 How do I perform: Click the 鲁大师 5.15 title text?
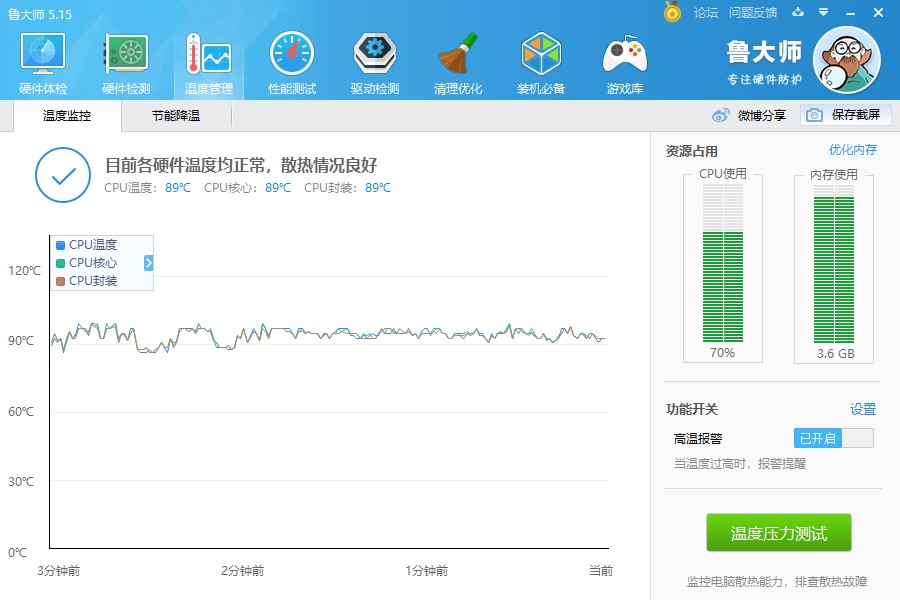[x=40, y=14]
